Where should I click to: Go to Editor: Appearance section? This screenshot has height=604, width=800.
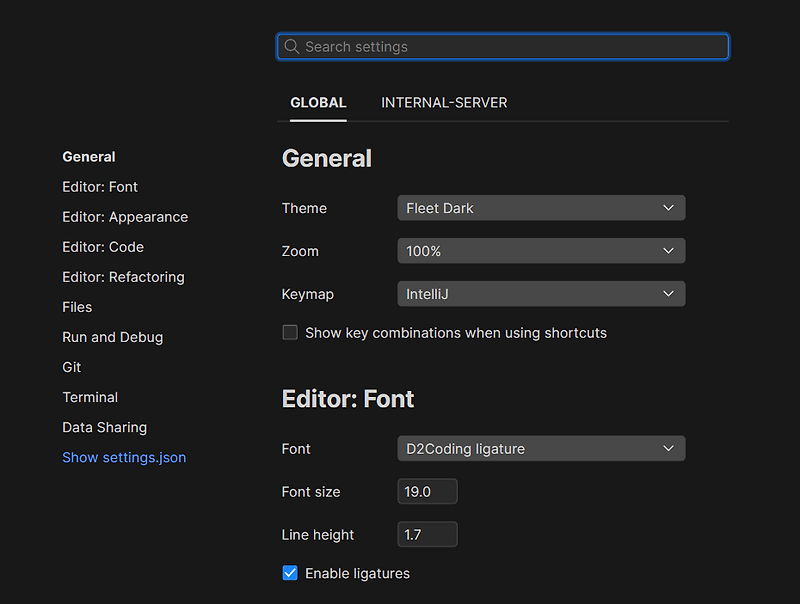(125, 217)
